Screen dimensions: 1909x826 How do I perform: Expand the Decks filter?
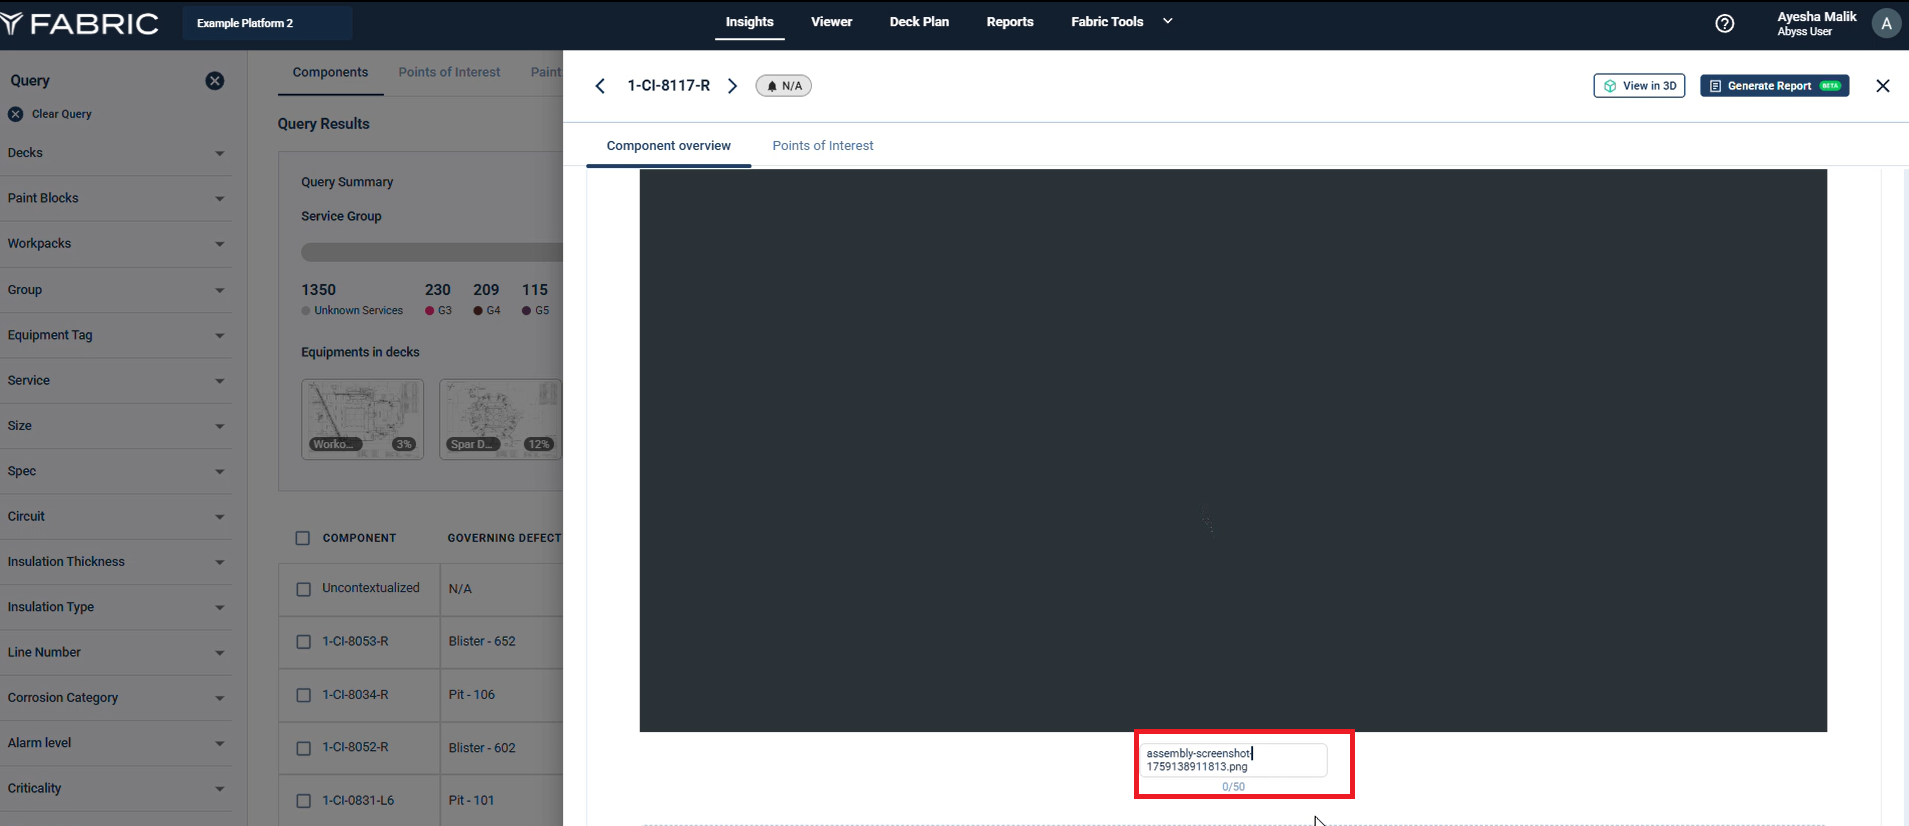[x=116, y=153]
